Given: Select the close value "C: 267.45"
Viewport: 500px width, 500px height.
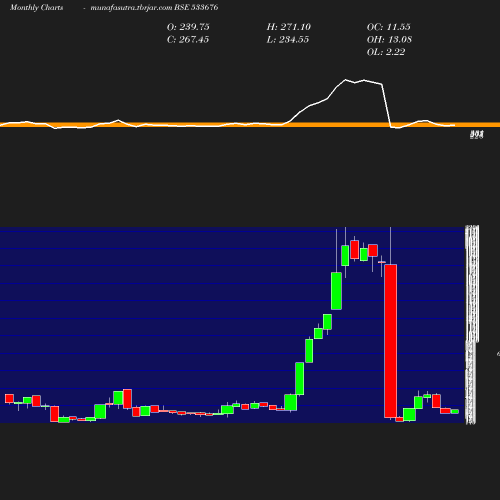Looking at the screenshot, I should click(x=188, y=40).
